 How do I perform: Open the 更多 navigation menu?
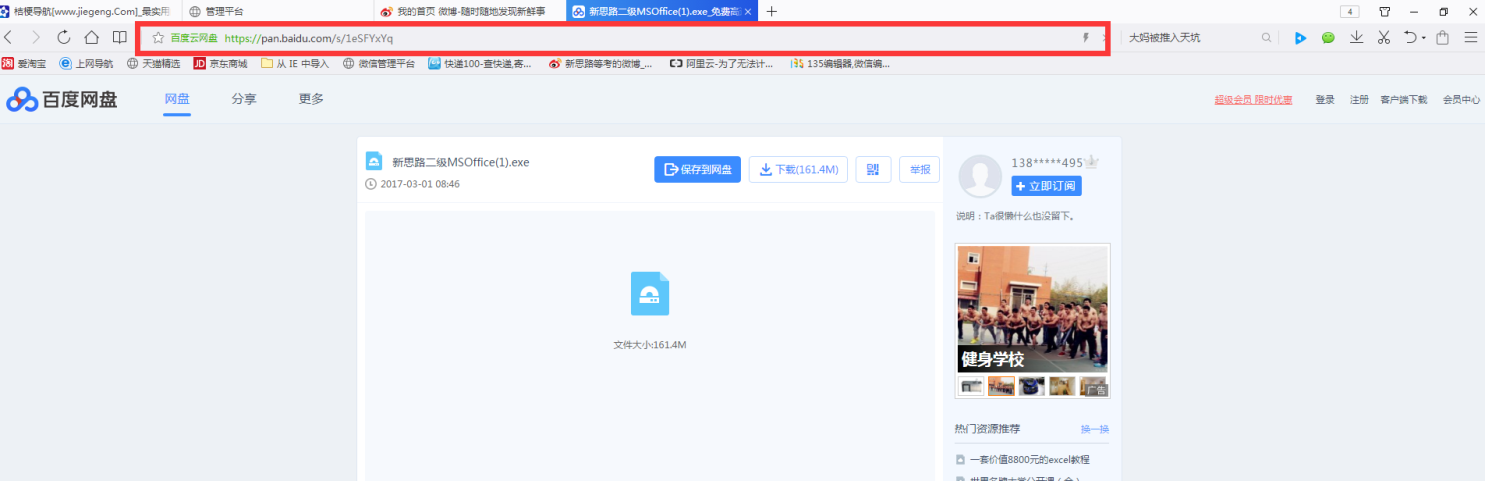pos(311,99)
